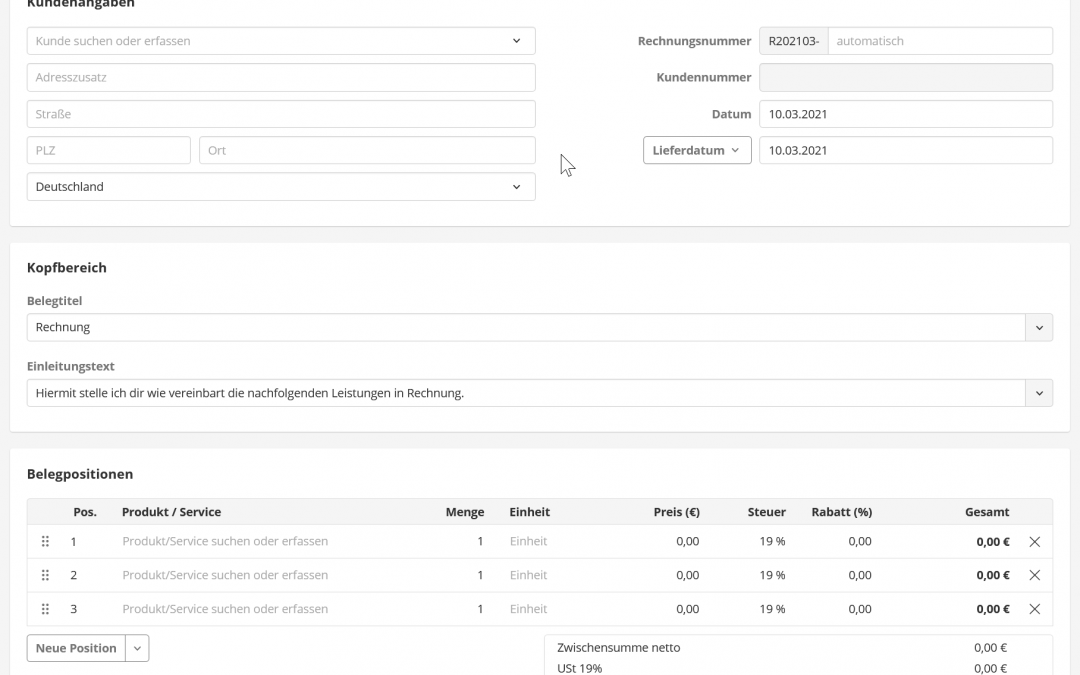Open the Lieferdatum type dropdown

click(x=697, y=150)
